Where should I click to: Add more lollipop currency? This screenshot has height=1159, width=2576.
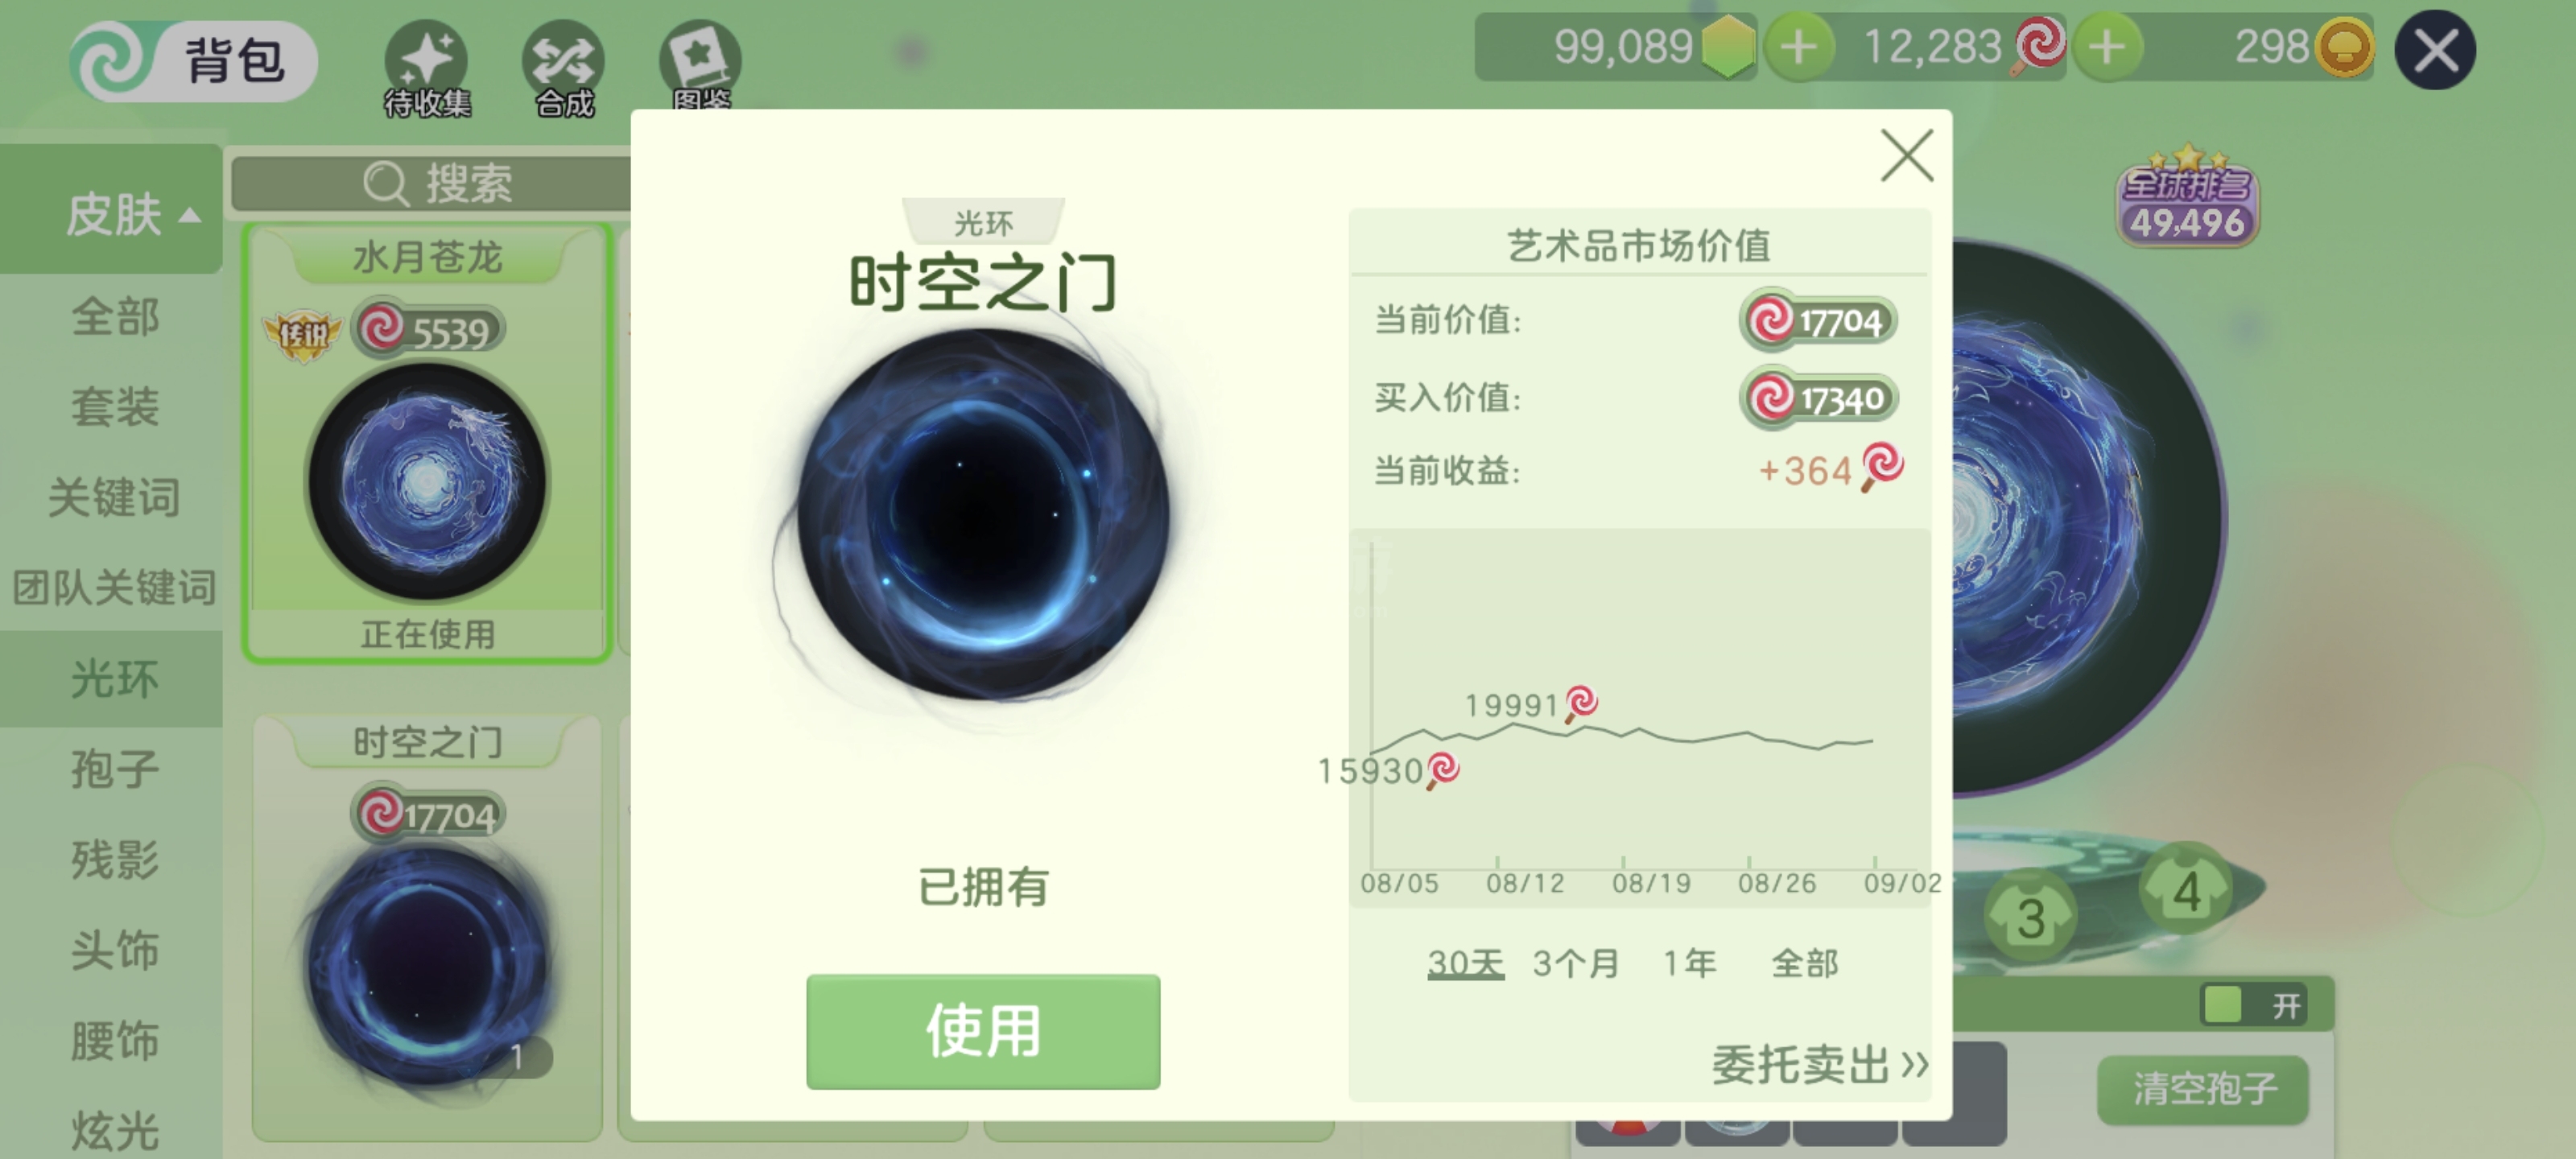[x=2108, y=47]
